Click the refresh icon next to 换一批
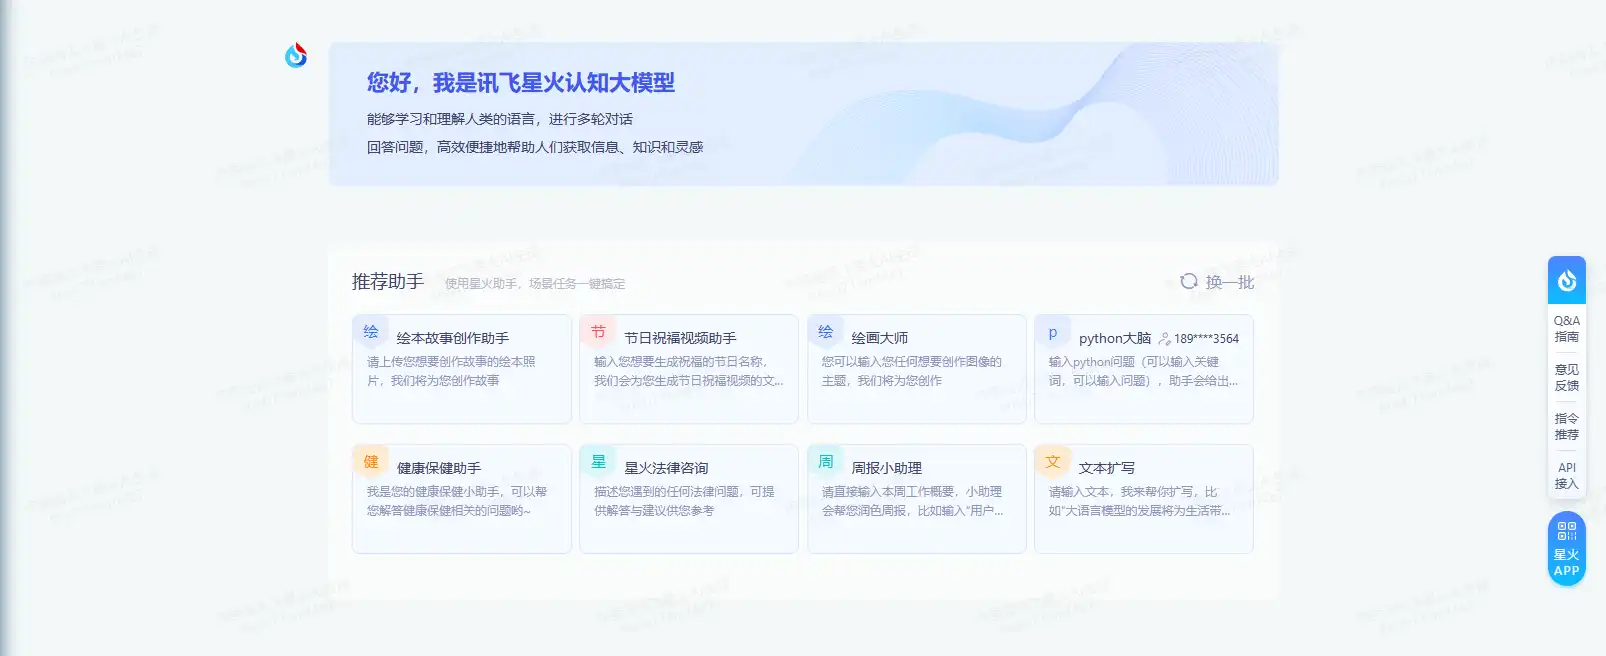 1189,281
